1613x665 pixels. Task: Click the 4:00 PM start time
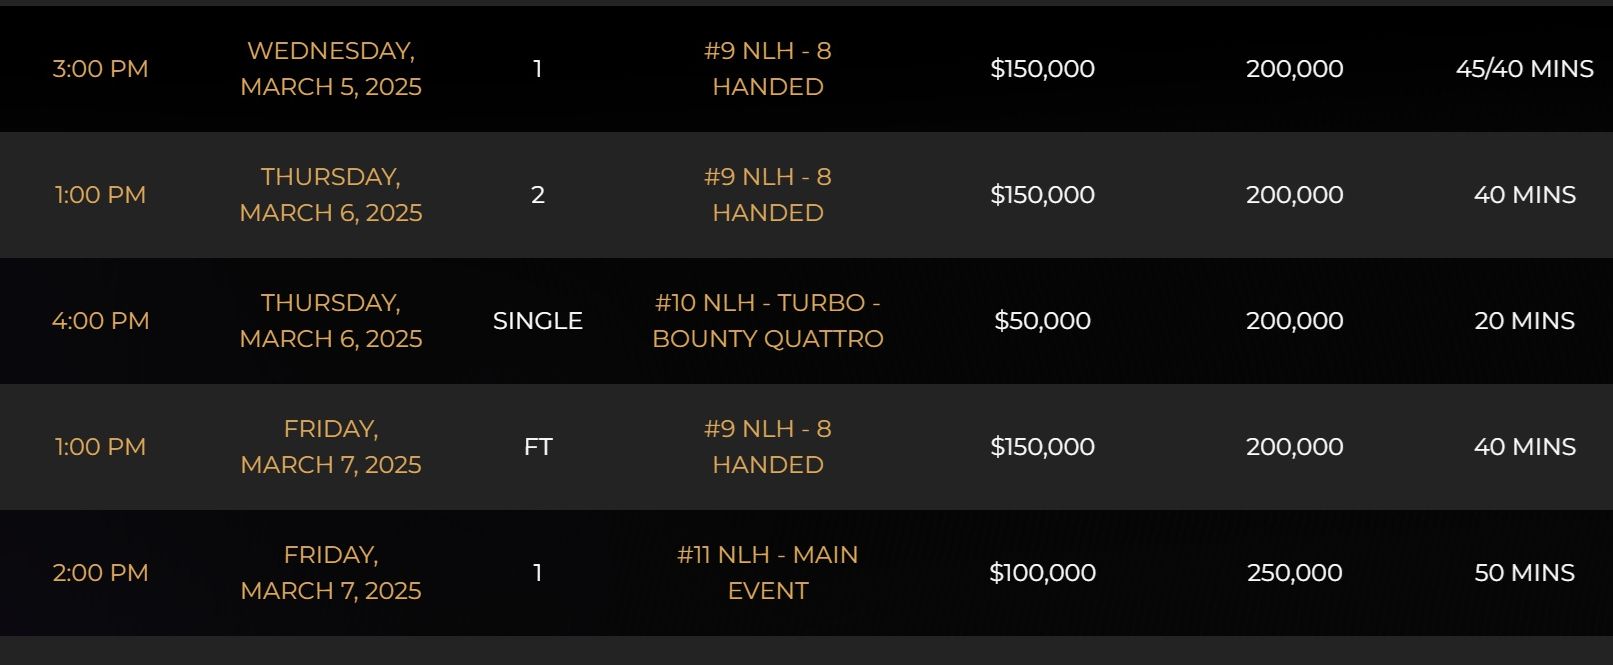[100, 321]
